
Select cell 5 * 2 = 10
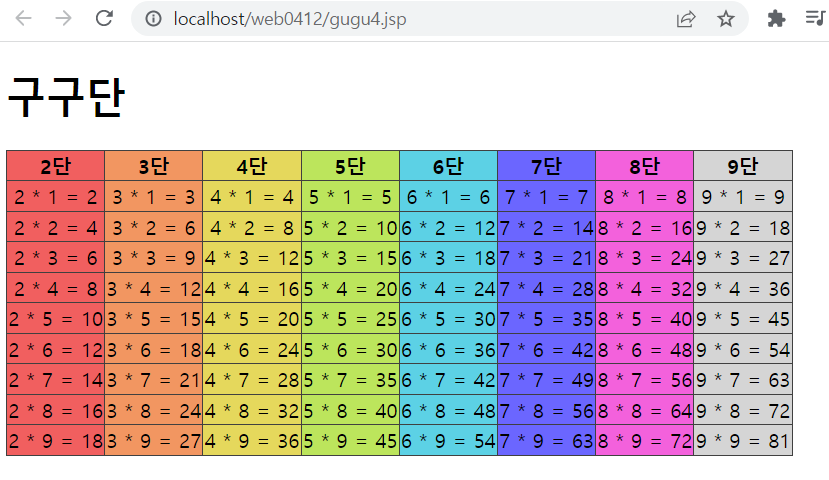[x=351, y=227]
